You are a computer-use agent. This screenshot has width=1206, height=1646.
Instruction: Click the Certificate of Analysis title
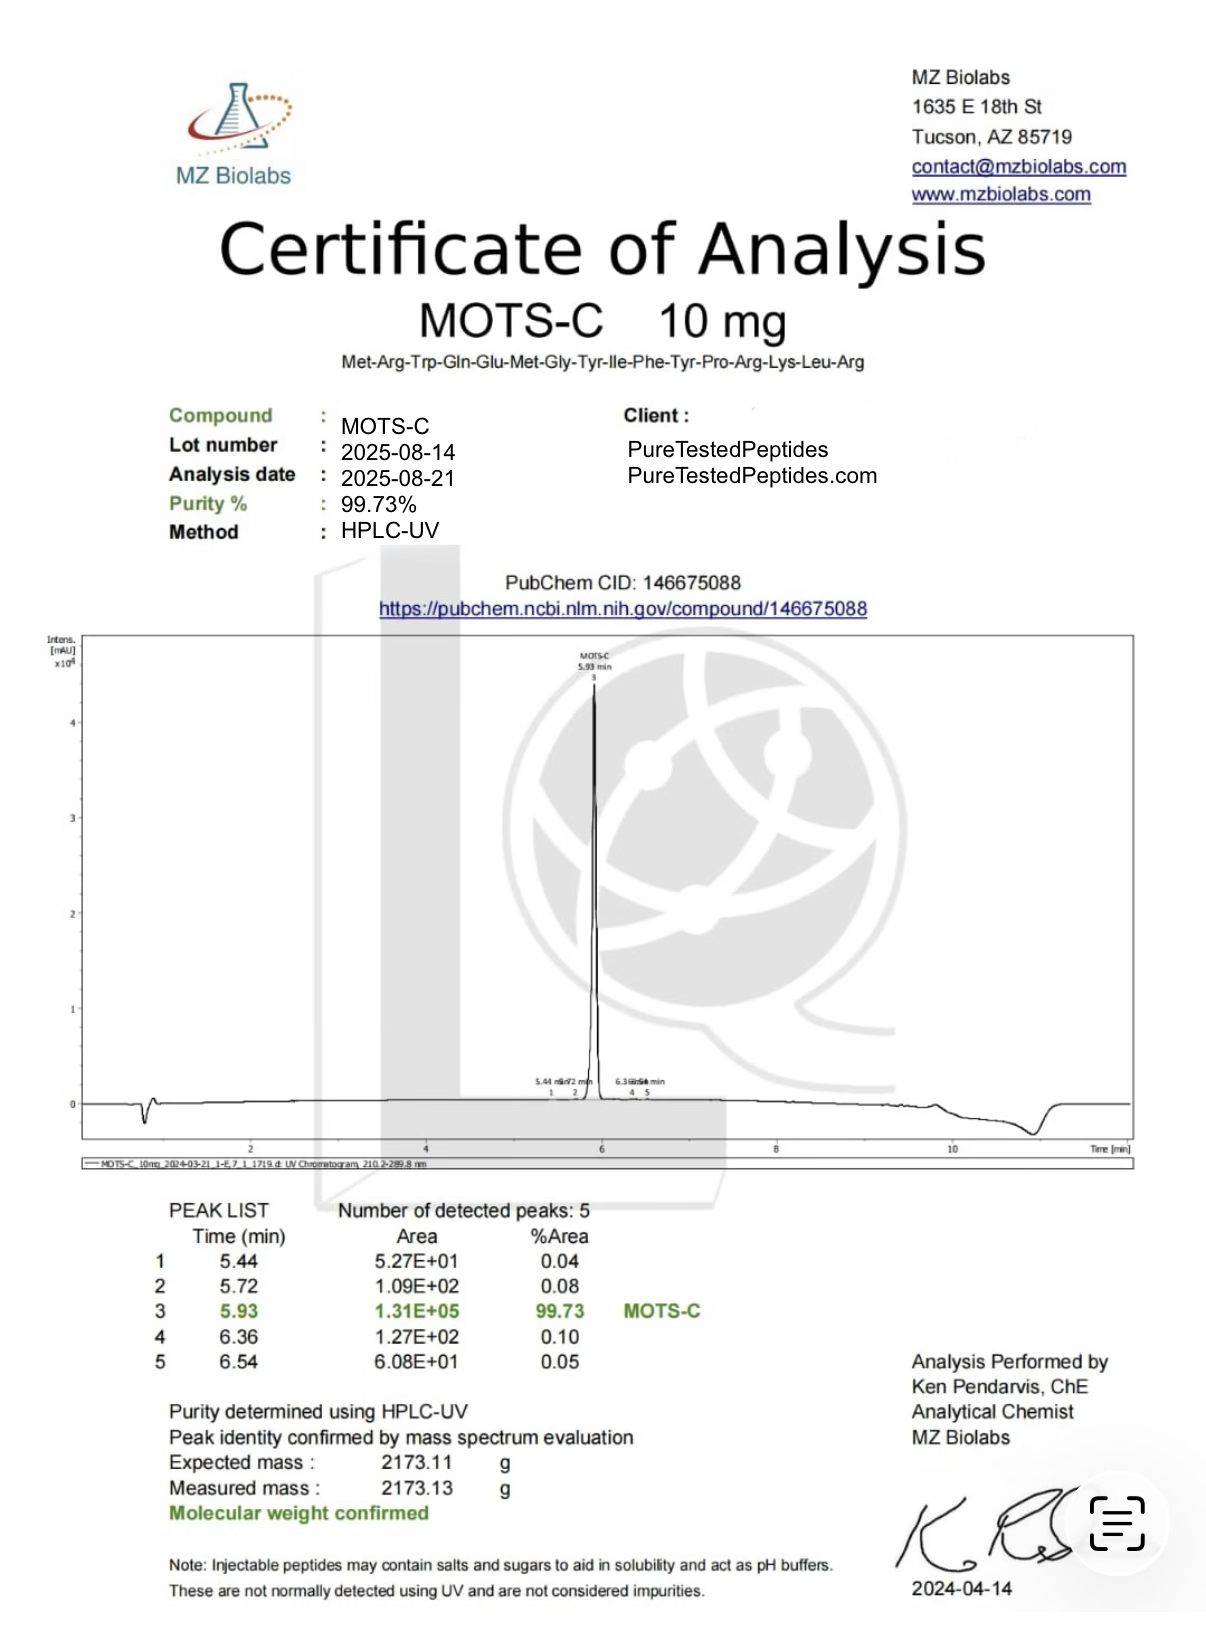[602, 249]
